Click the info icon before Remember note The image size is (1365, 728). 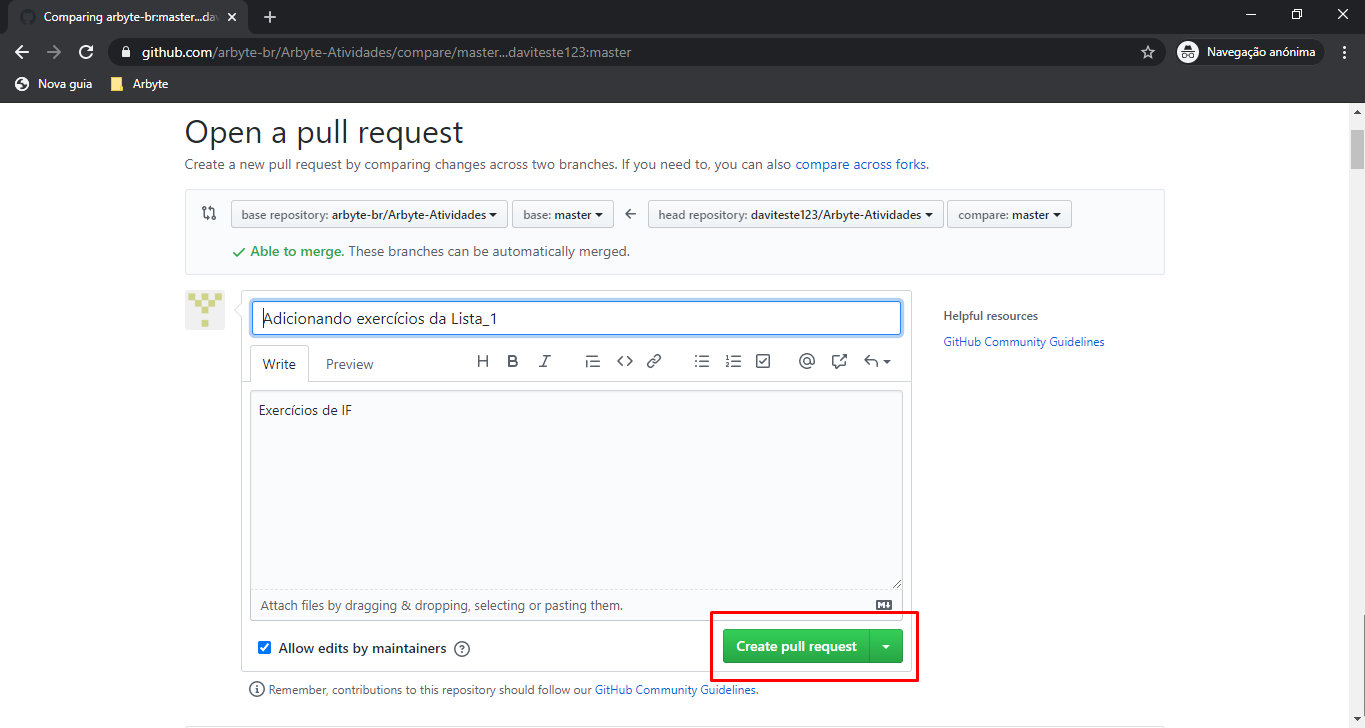point(257,690)
